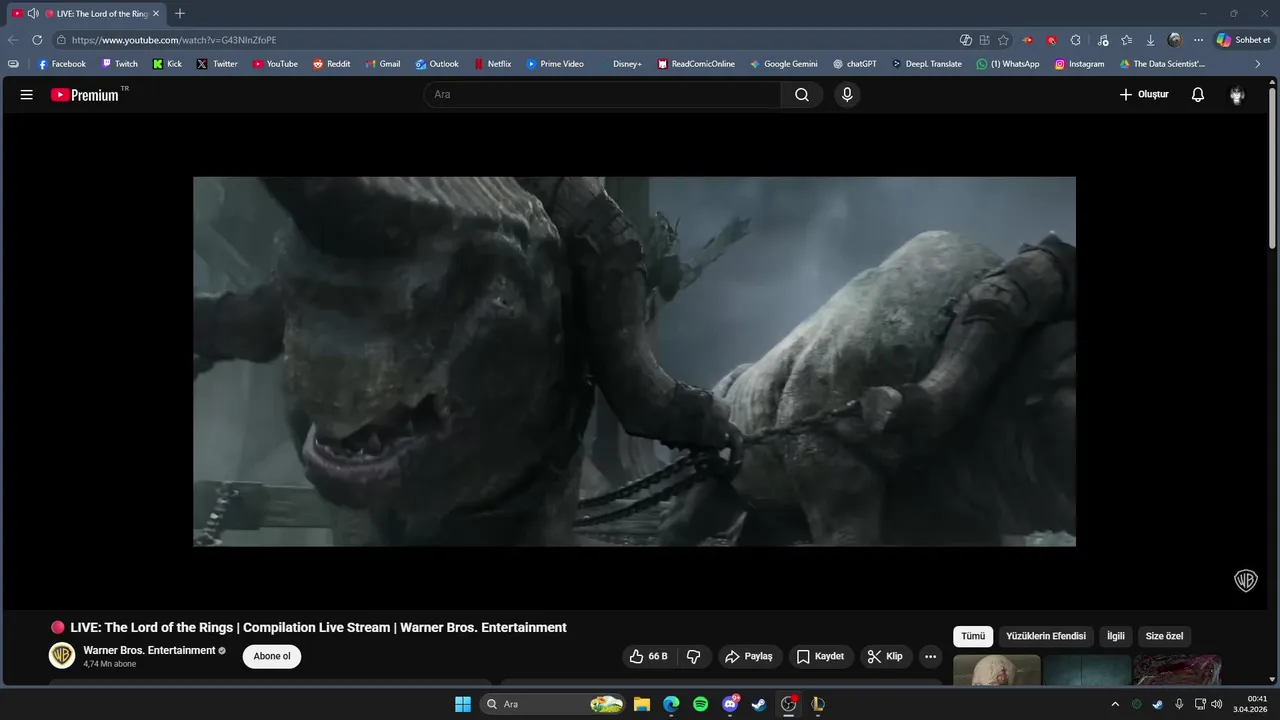Click the browser address bar URL
The height and width of the screenshot is (720, 1280).
pos(174,40)
